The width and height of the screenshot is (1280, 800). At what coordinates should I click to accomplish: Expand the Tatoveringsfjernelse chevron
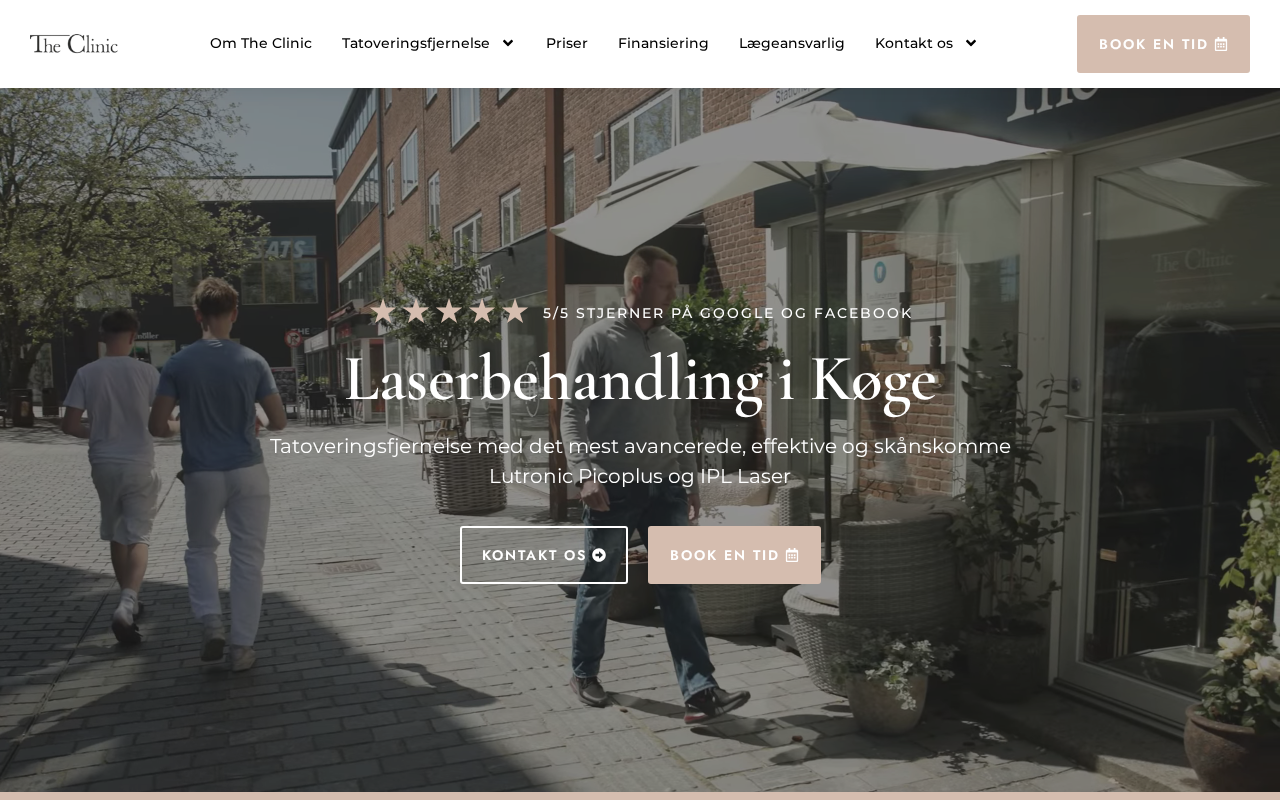click(x=508, y=43)
